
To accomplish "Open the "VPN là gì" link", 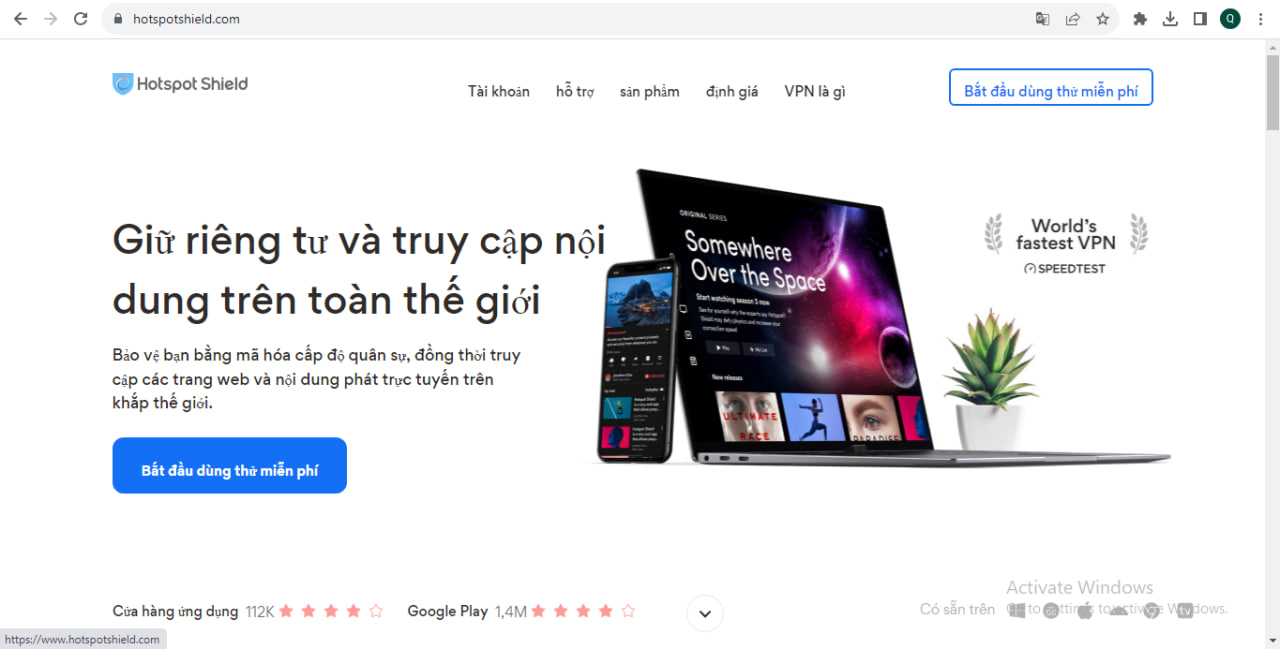I will (815, 91).
